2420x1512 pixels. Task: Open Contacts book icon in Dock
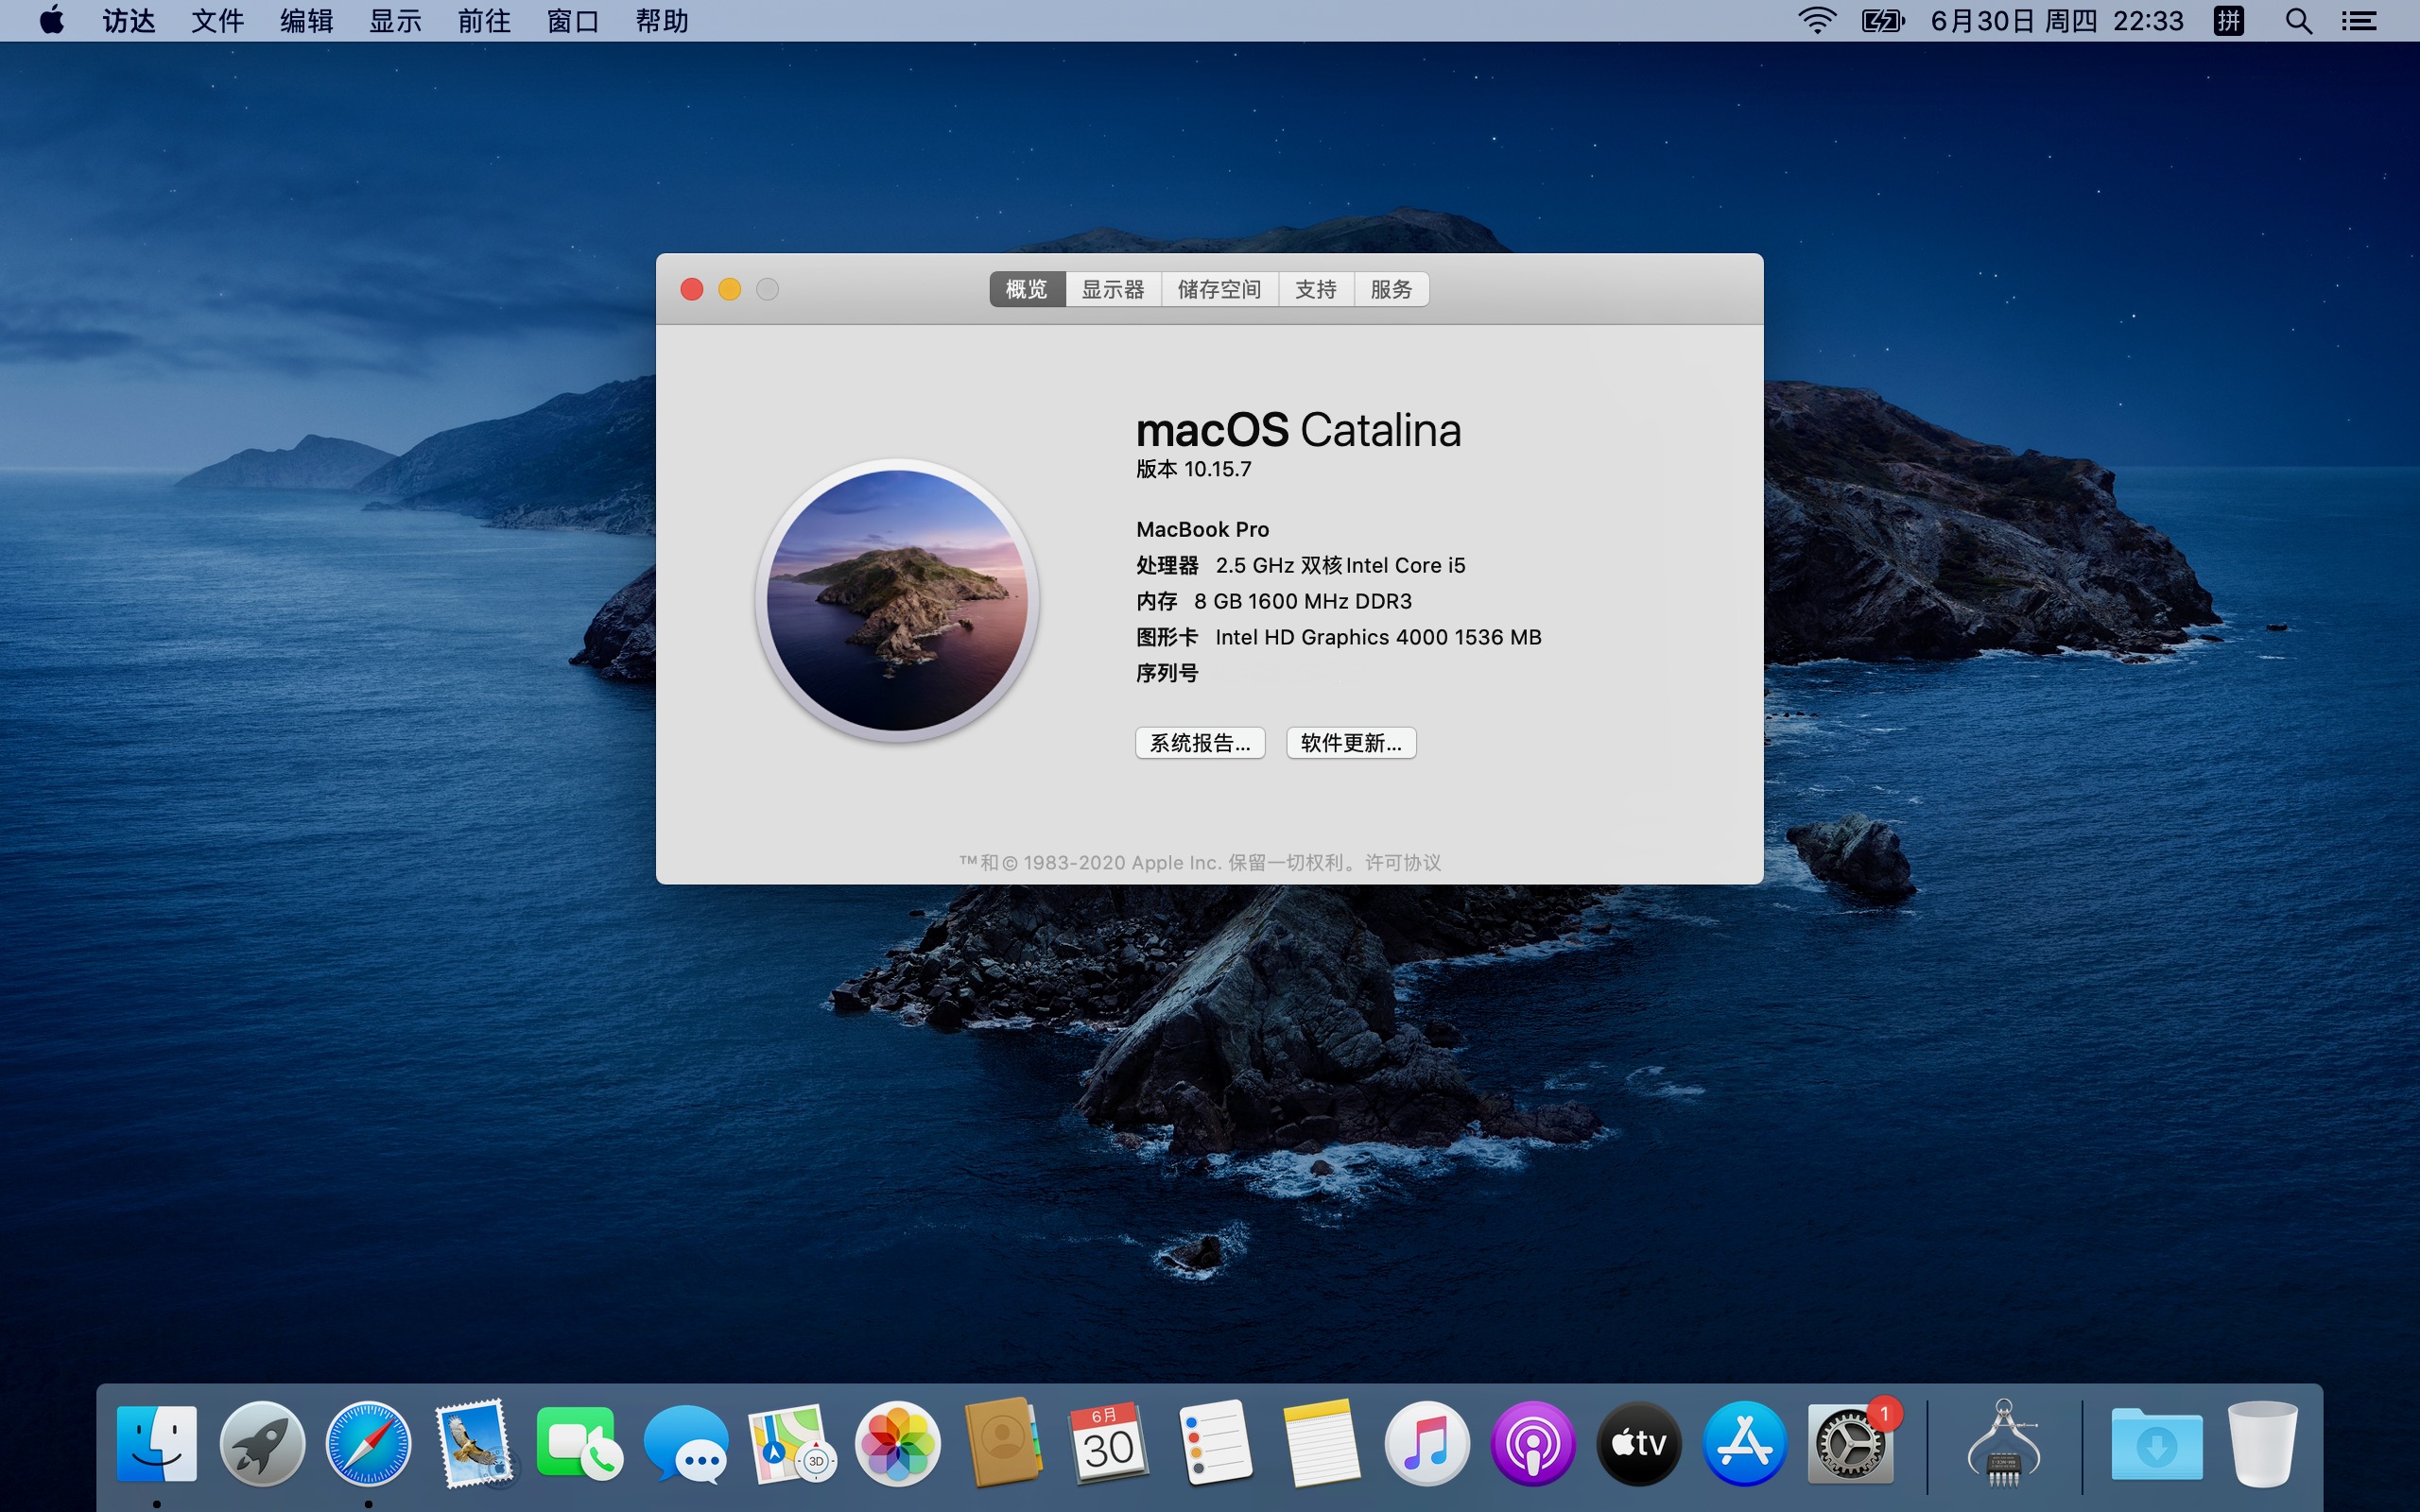tap(1003, 1443)
